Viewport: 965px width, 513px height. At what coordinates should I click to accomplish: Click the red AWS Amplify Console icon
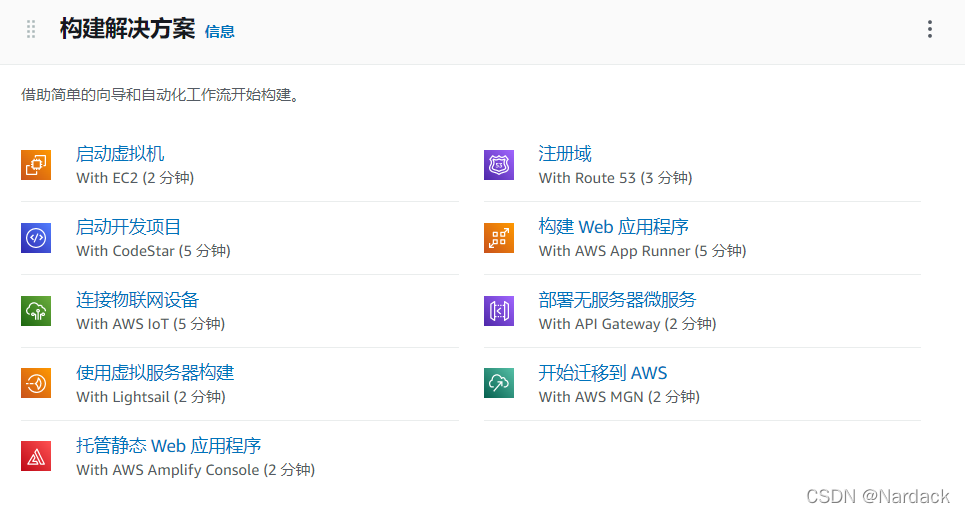point(36,456)
